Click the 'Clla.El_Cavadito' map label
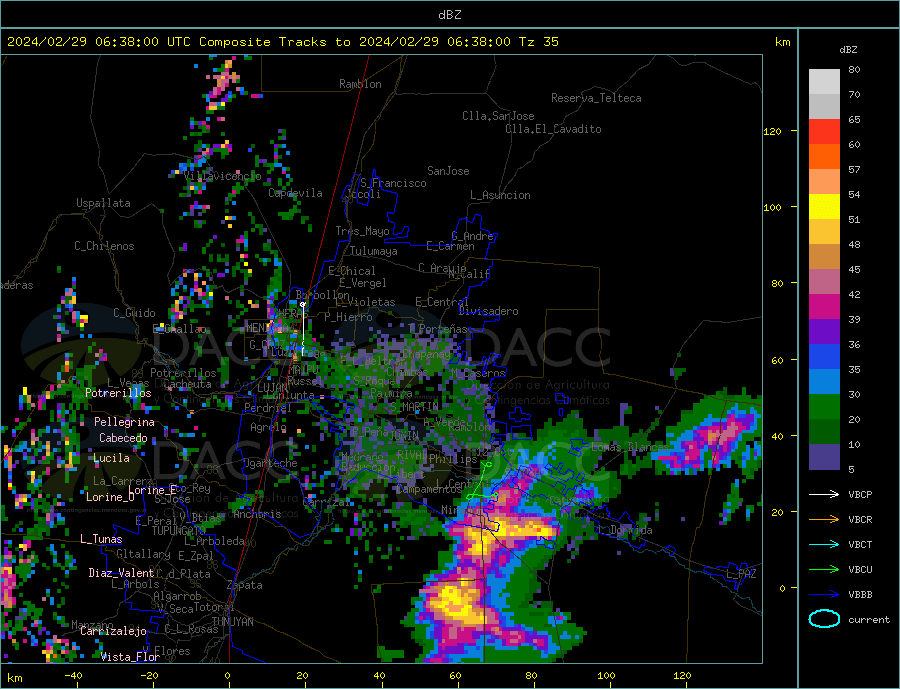Viewport: 900px width, 689px height. coord(553,129)
